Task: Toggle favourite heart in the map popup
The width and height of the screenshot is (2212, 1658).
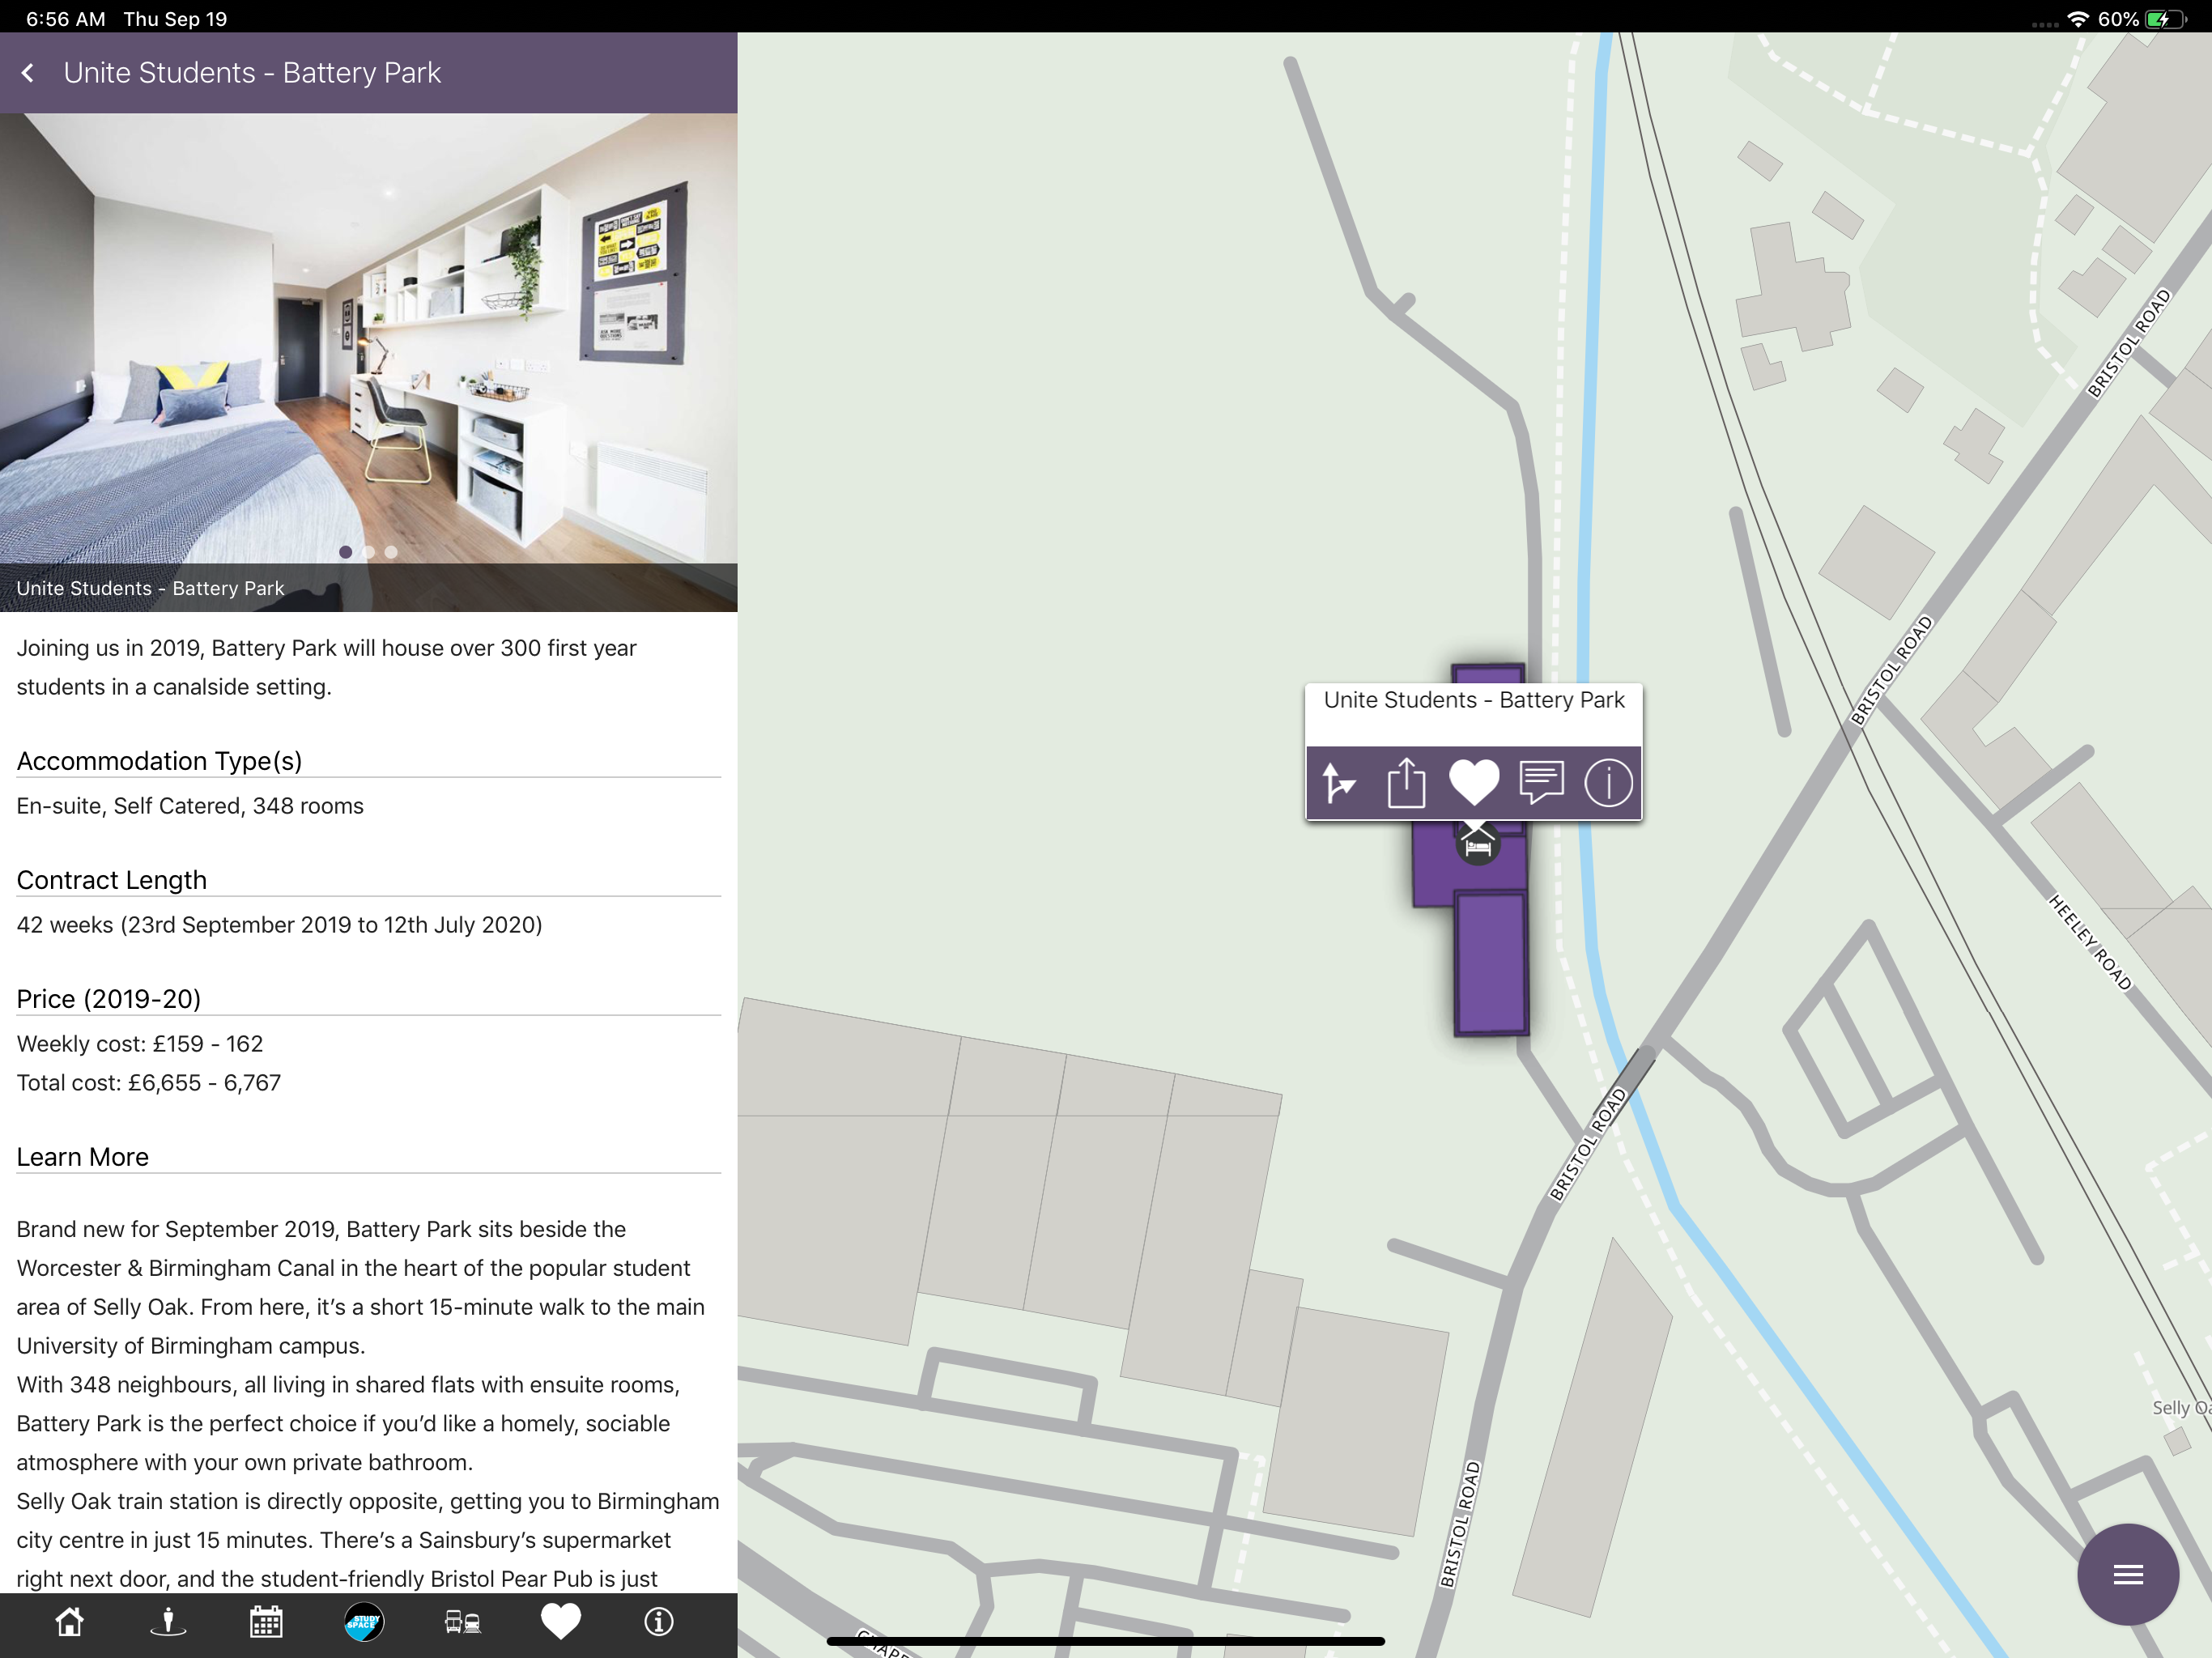Action: point(1474,782)
